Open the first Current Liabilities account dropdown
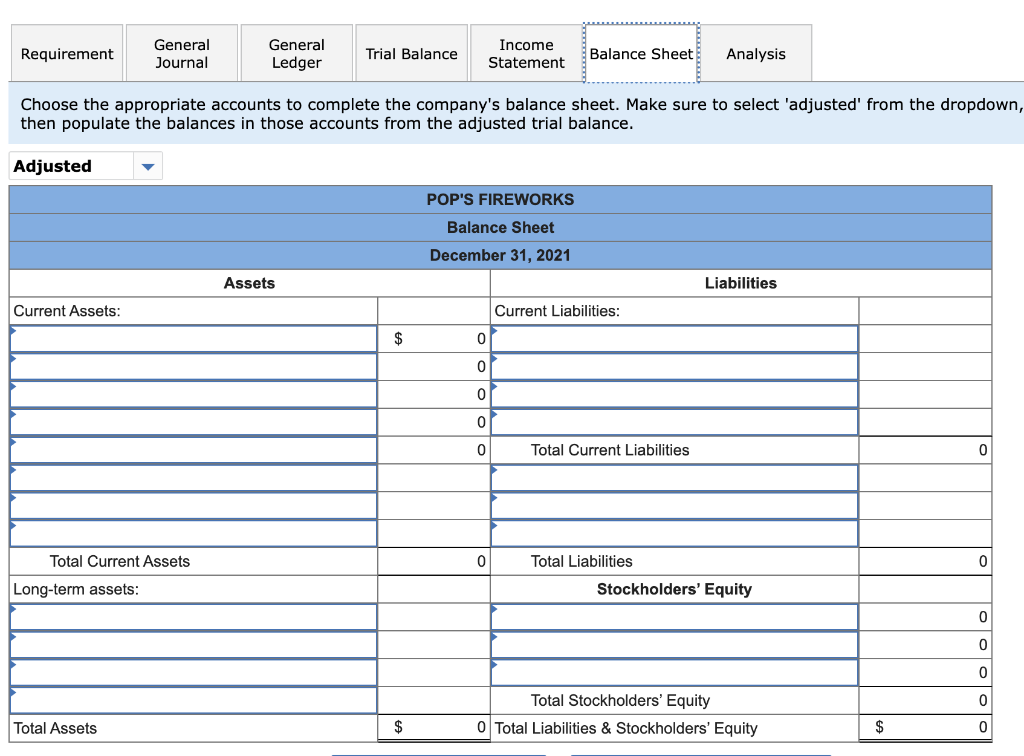1024x756 pixels. click(675, 339)
